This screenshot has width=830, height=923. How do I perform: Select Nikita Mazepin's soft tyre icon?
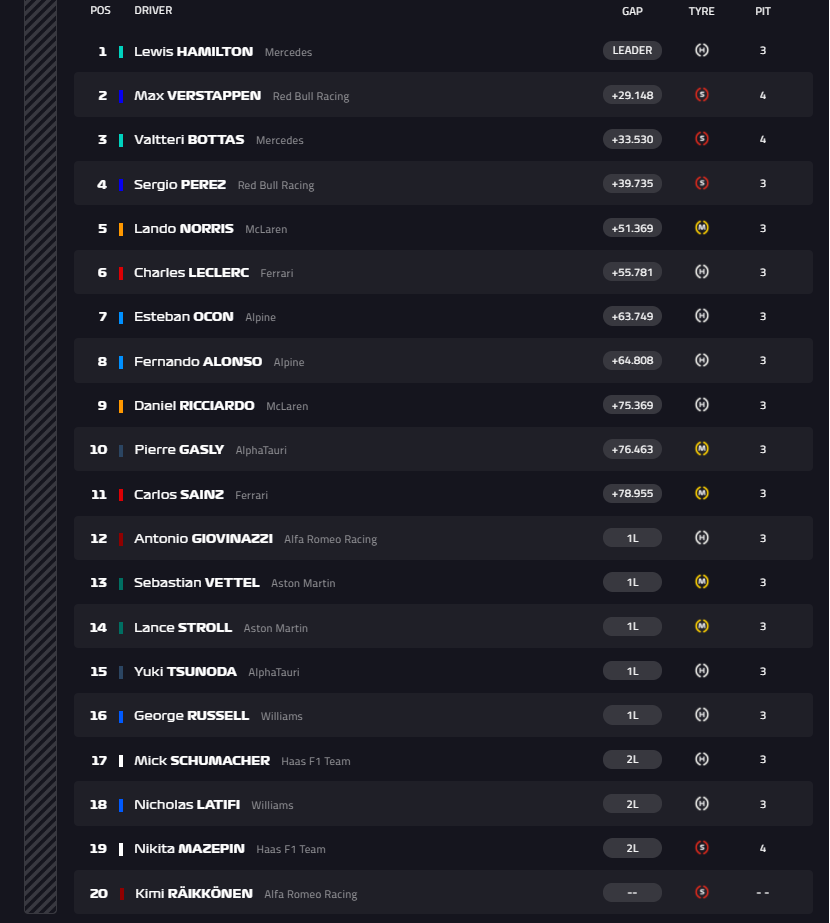click(x=702, y=847)
